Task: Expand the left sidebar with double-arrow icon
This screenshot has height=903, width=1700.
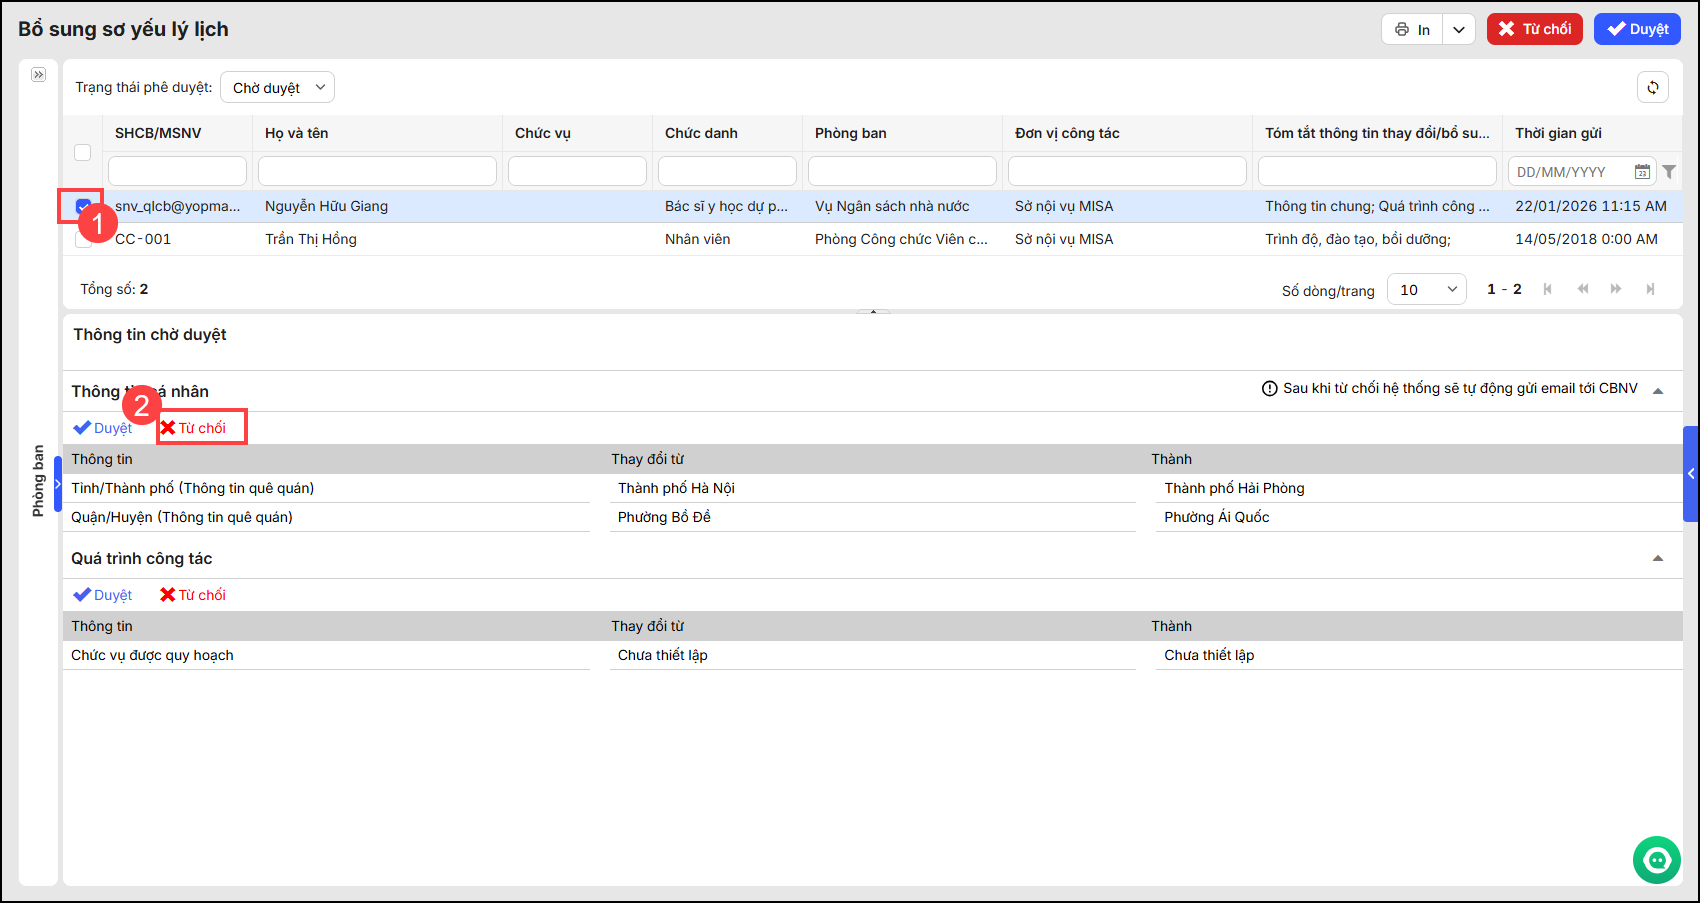Action: point(38,75)
